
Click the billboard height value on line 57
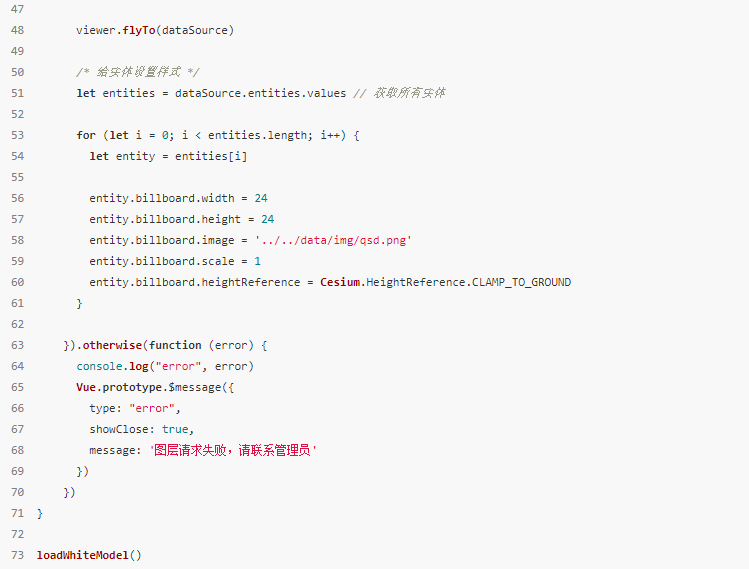coord(268,219)
